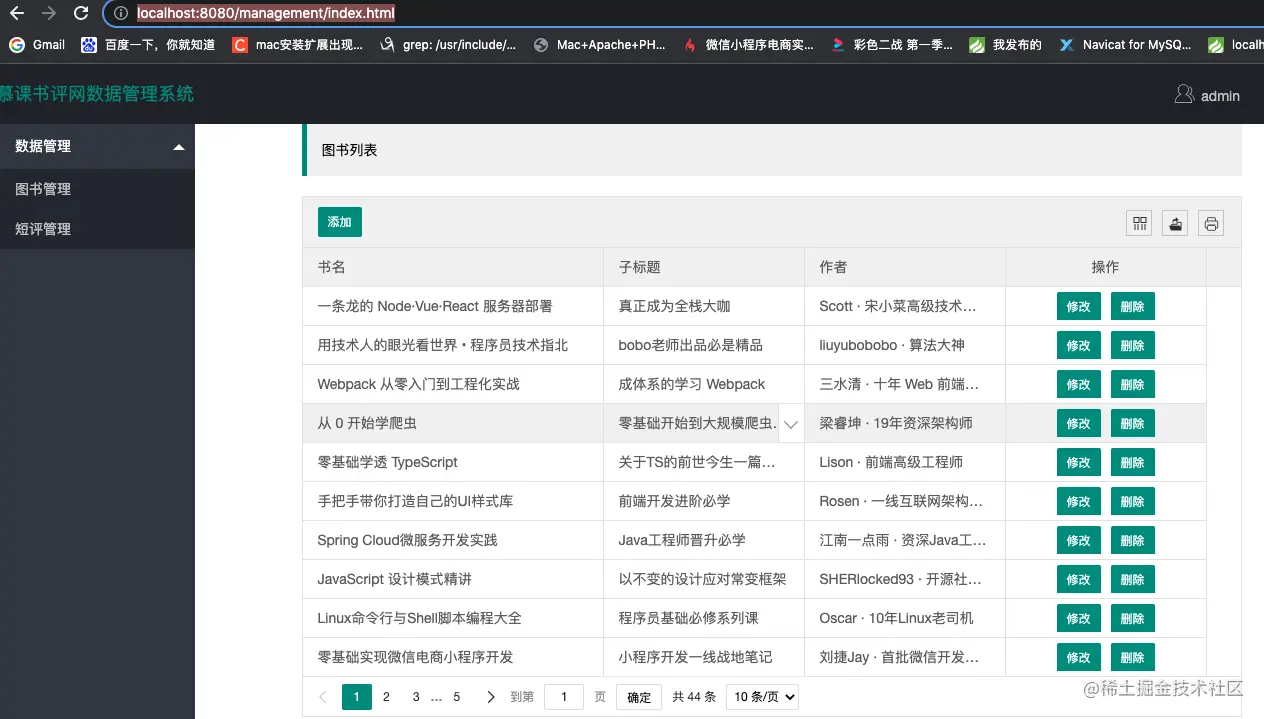Click the browser reload icon
The width and height of the screenshot is (1264, 719).
[x=82, y=13]
